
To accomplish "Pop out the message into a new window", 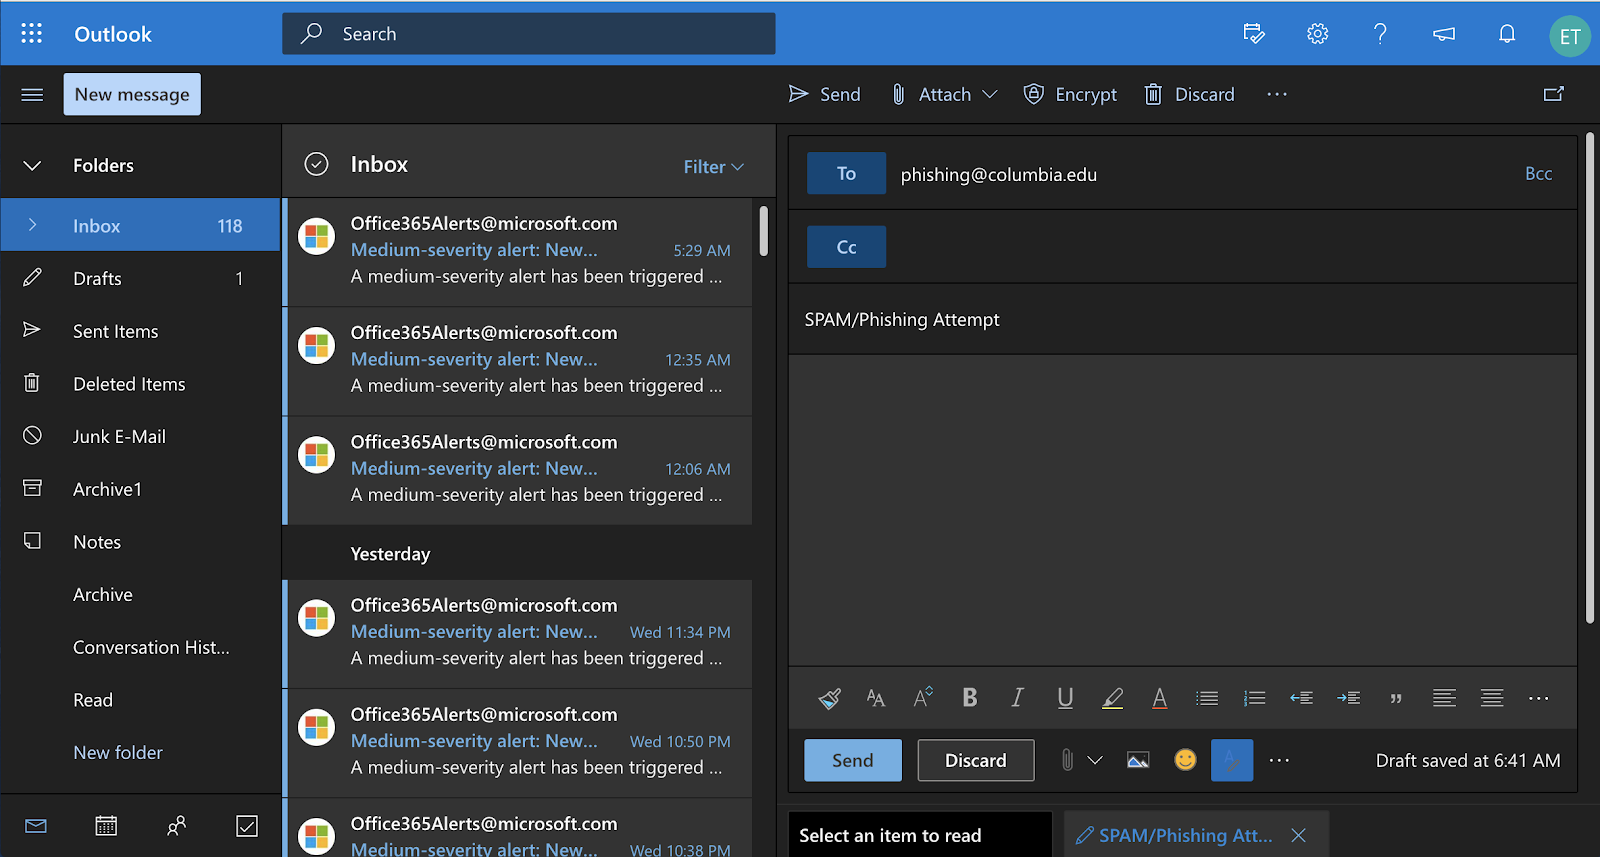I will [x=1554, y=94].
